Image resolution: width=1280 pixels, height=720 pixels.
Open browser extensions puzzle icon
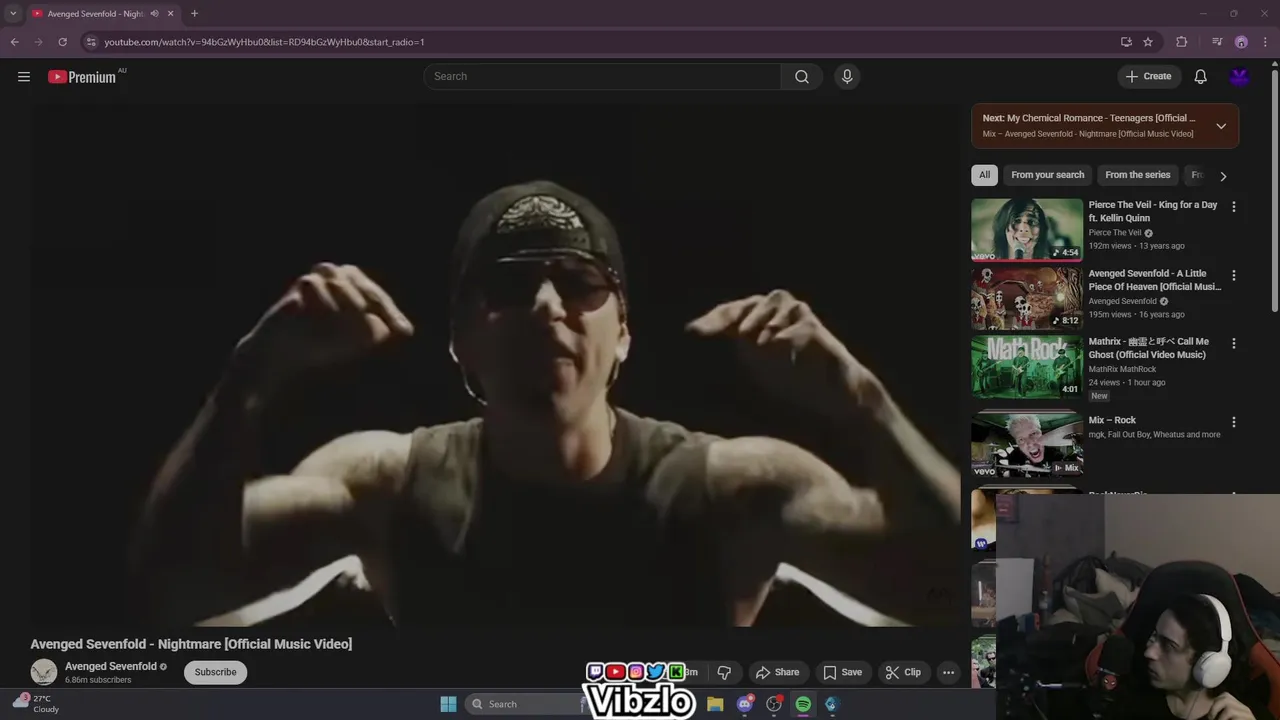click(1182, 42)
